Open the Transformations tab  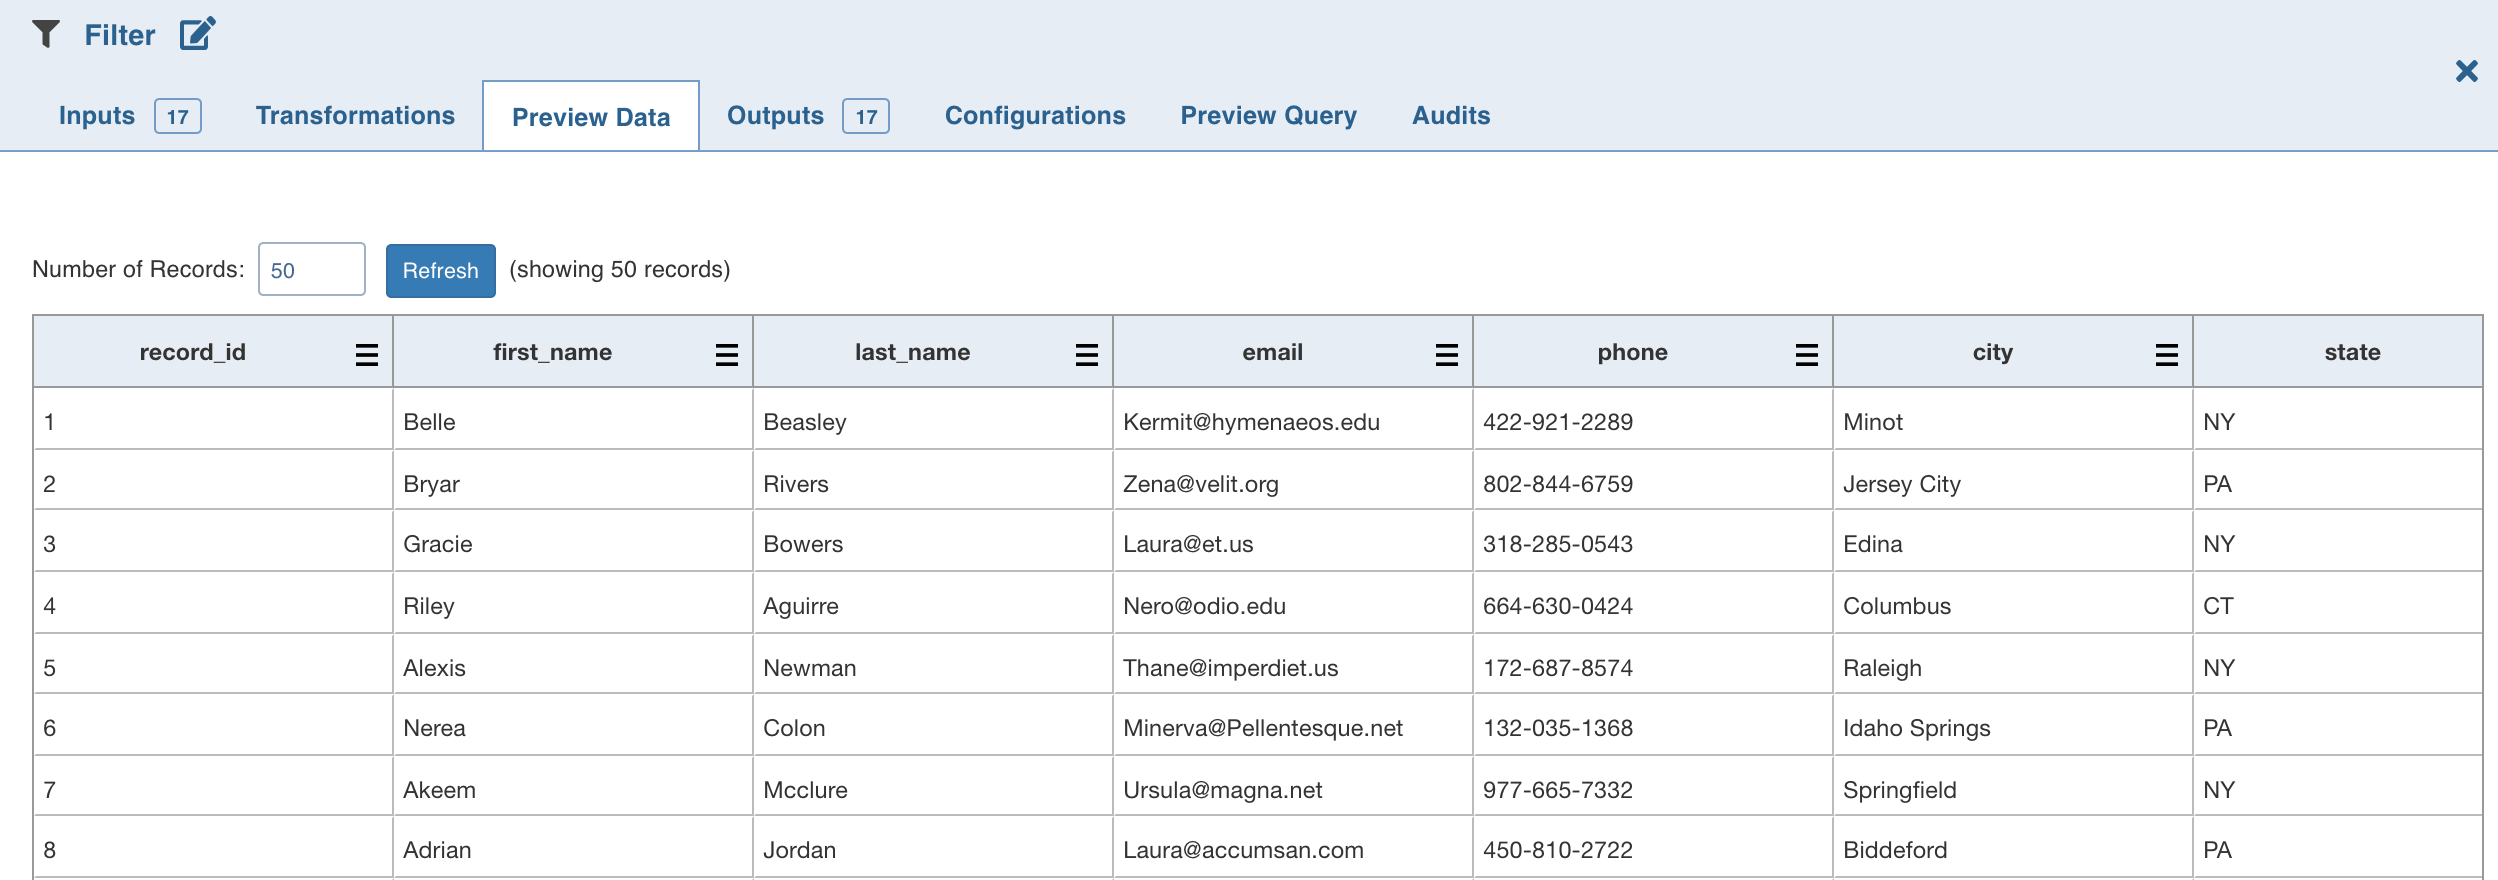(355, 116)
